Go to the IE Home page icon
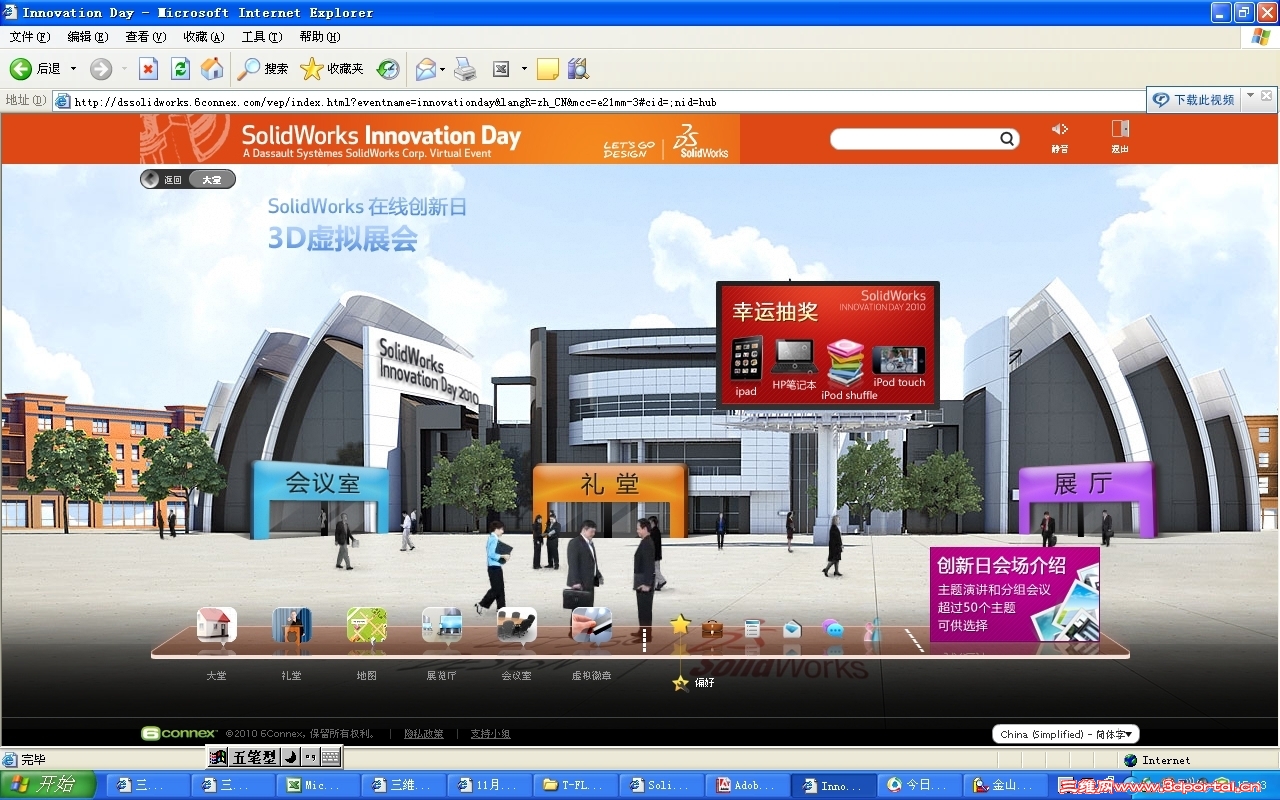The image size is (1280, 800). 212,69
